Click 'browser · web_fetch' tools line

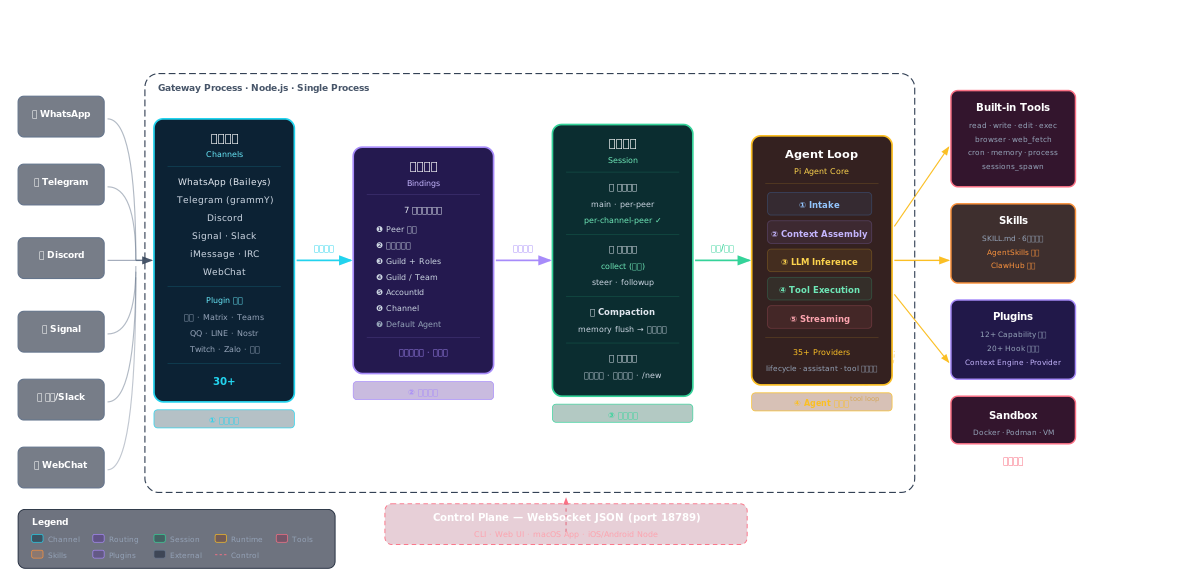click(x=1013, y=139)
